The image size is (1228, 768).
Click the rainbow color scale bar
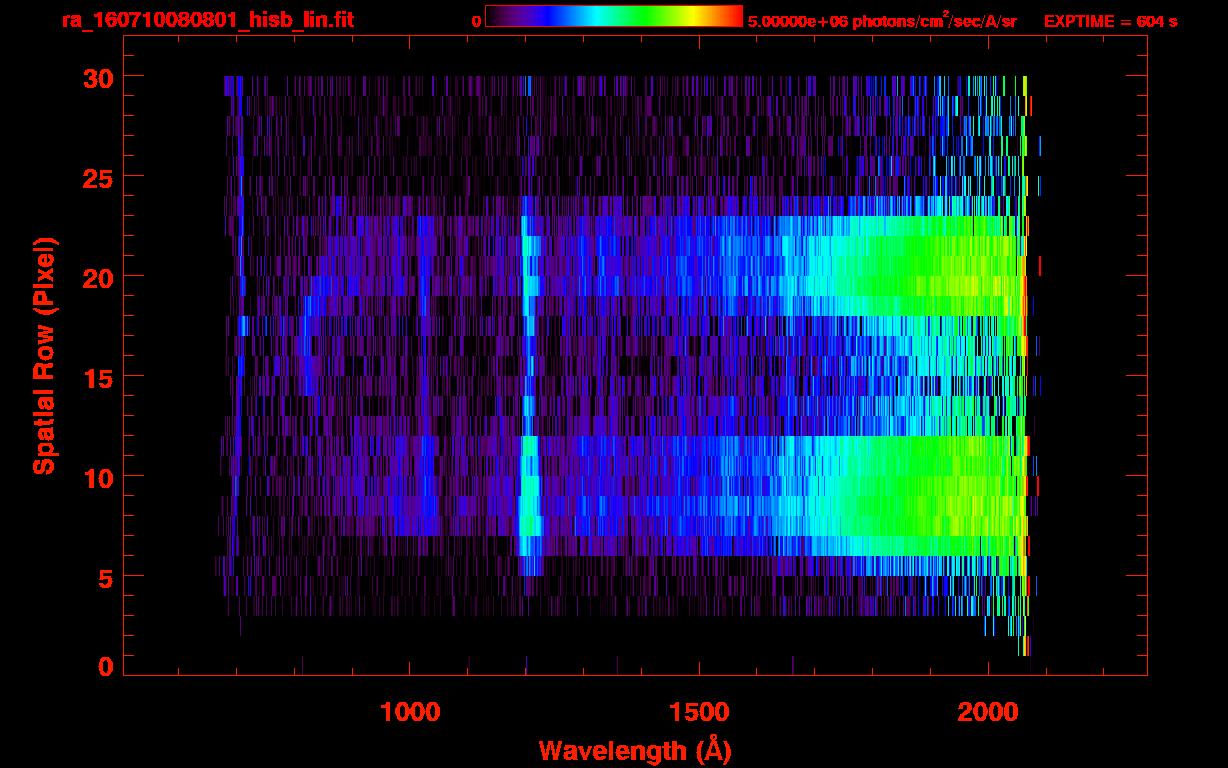point(613,17)
